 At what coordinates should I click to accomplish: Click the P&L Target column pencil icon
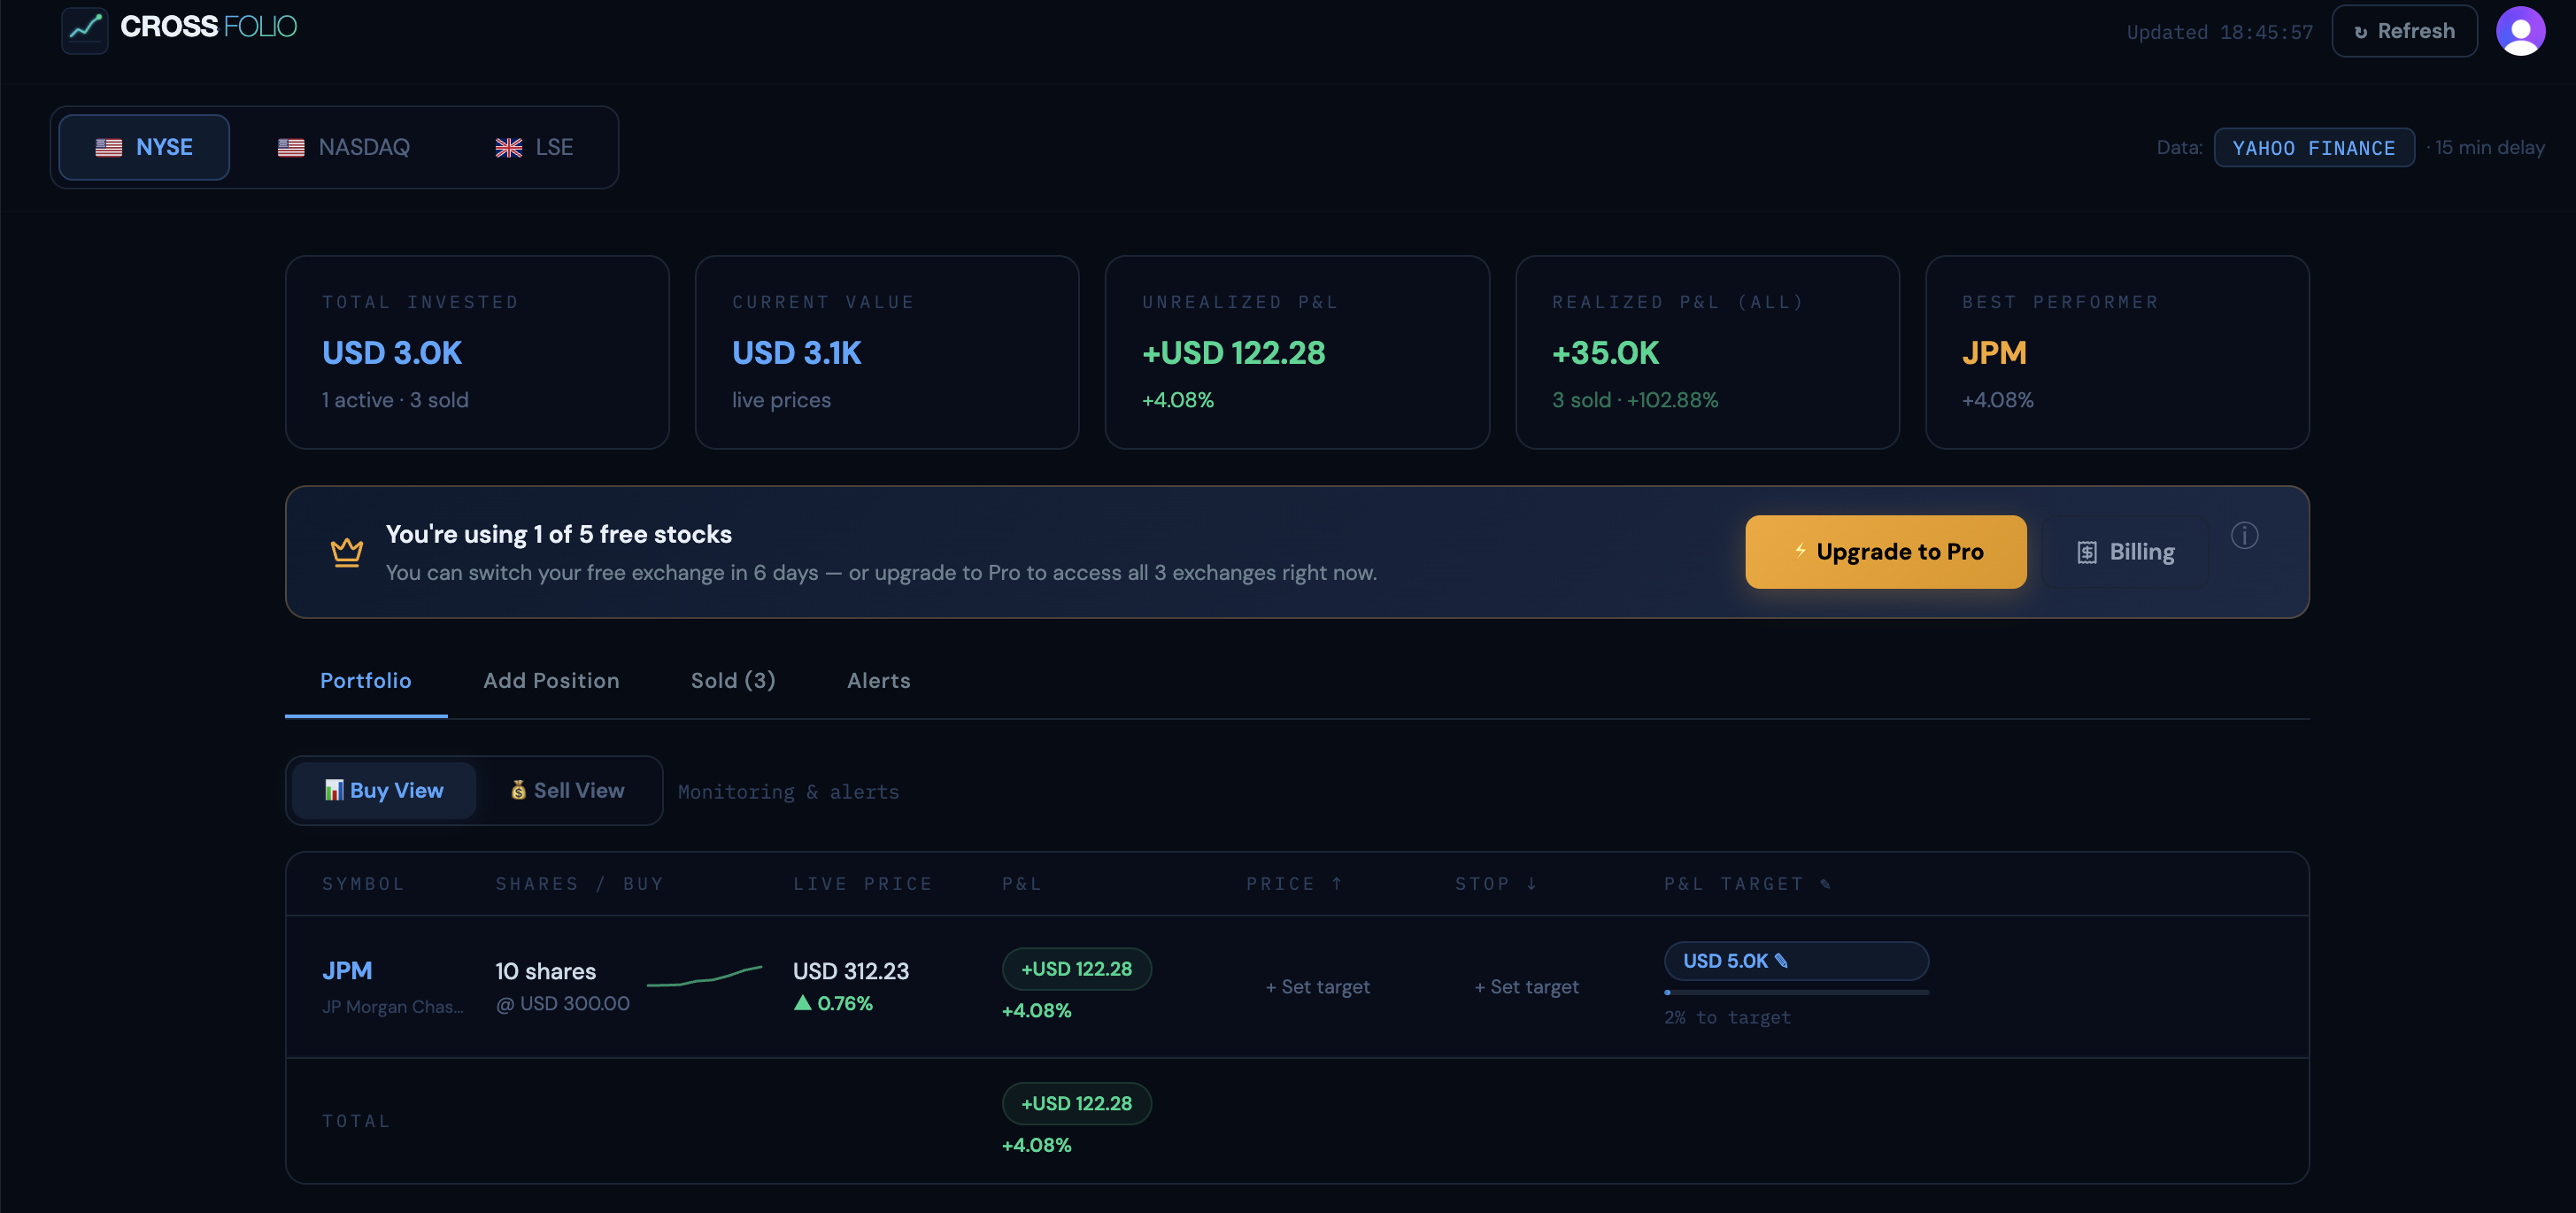(1825, 884)
